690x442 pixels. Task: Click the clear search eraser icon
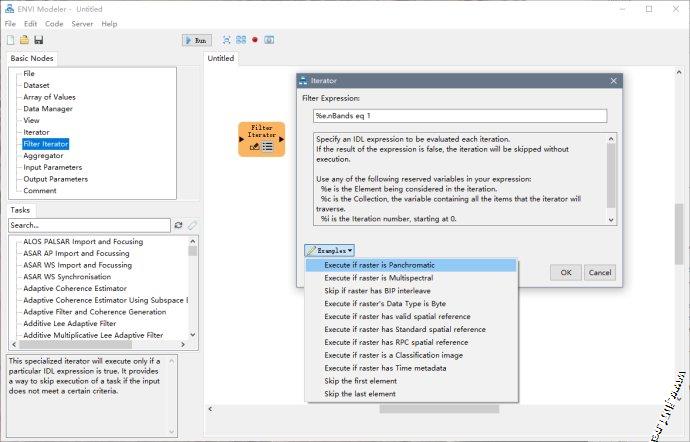pos(192,225)
